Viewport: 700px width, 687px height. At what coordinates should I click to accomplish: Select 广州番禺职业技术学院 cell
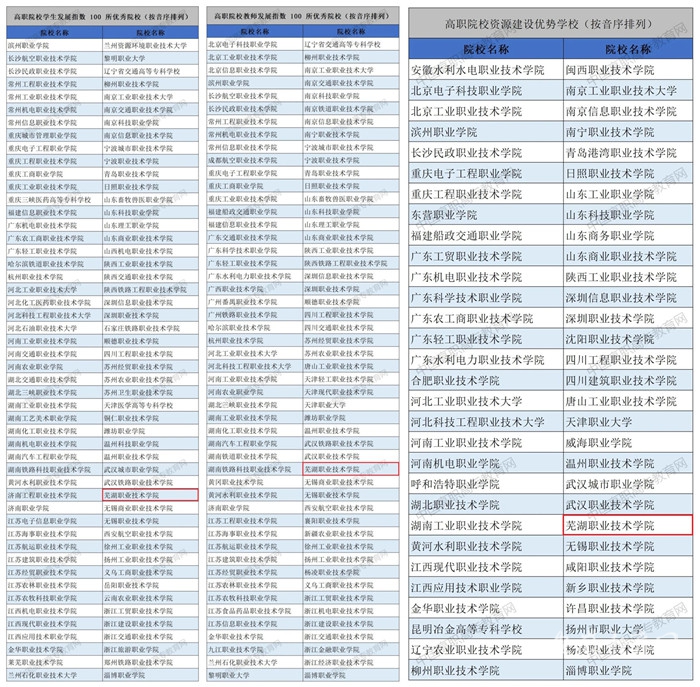click(x=255, y=302)
